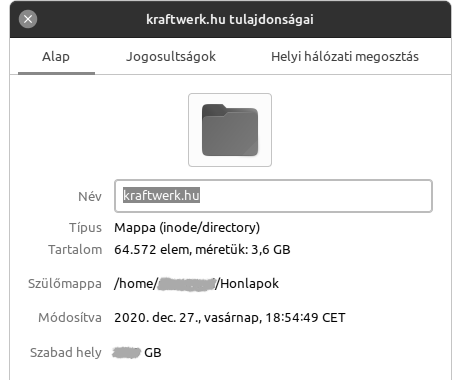Click the Szülőmappa label
The height and width of the screenshot is (380, 461).
[x=65, y=284]
